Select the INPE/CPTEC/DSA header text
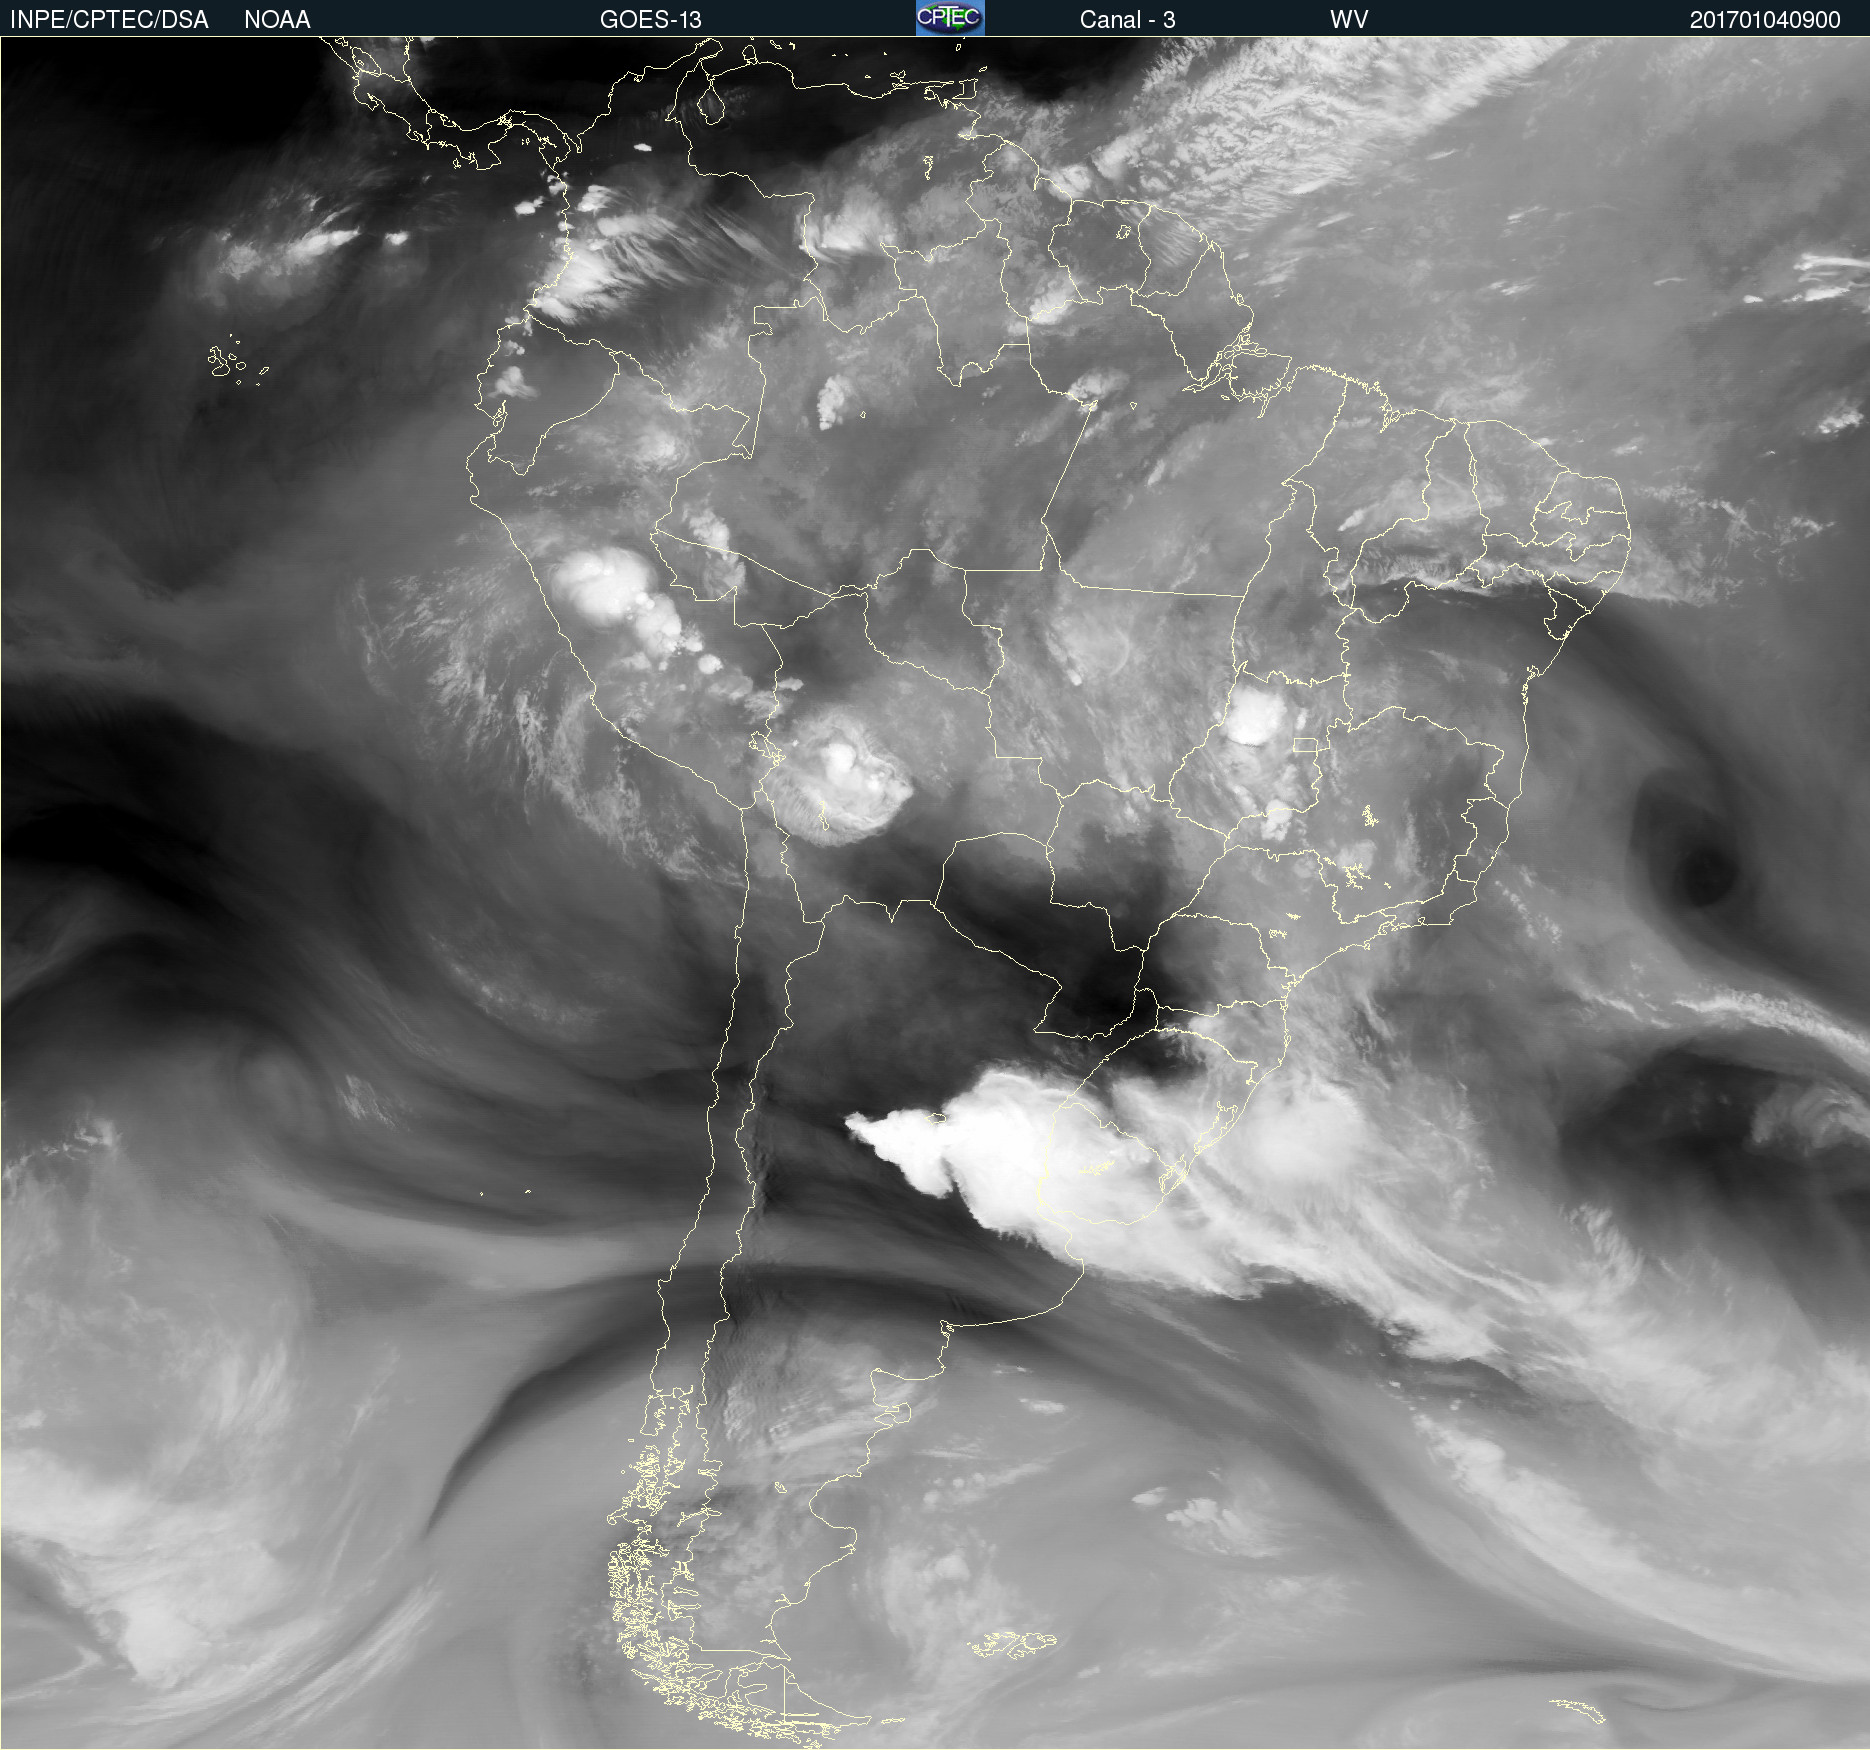The height and width of the screenshot is (1750, 1870). [109, 20]
